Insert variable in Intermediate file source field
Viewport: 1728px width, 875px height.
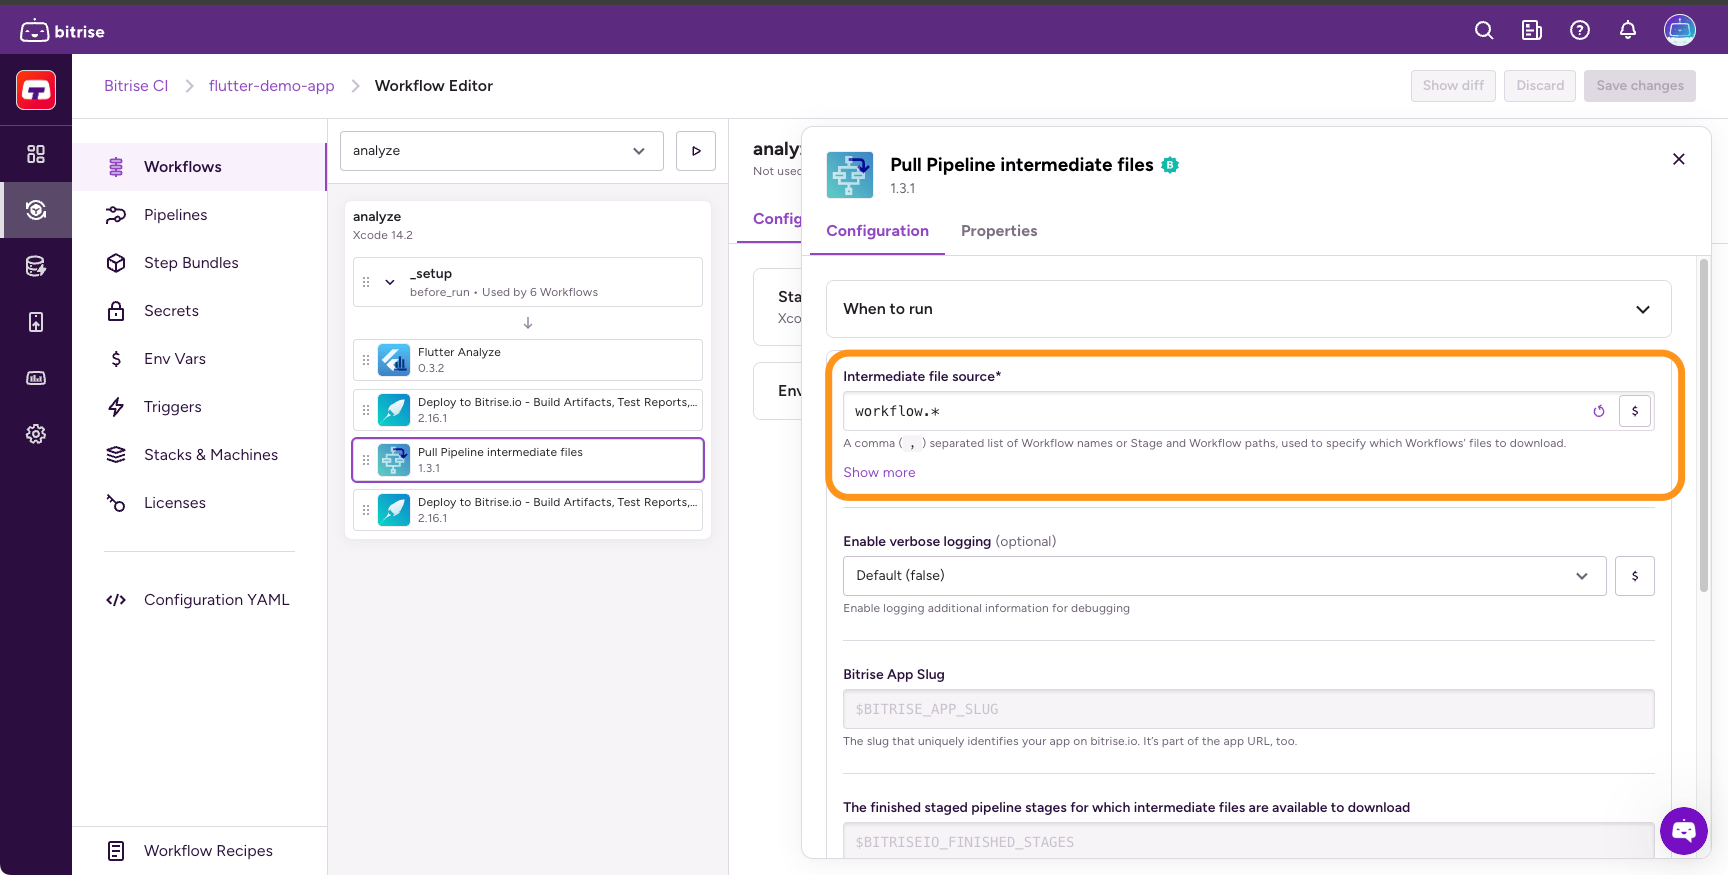point(1635,411)
